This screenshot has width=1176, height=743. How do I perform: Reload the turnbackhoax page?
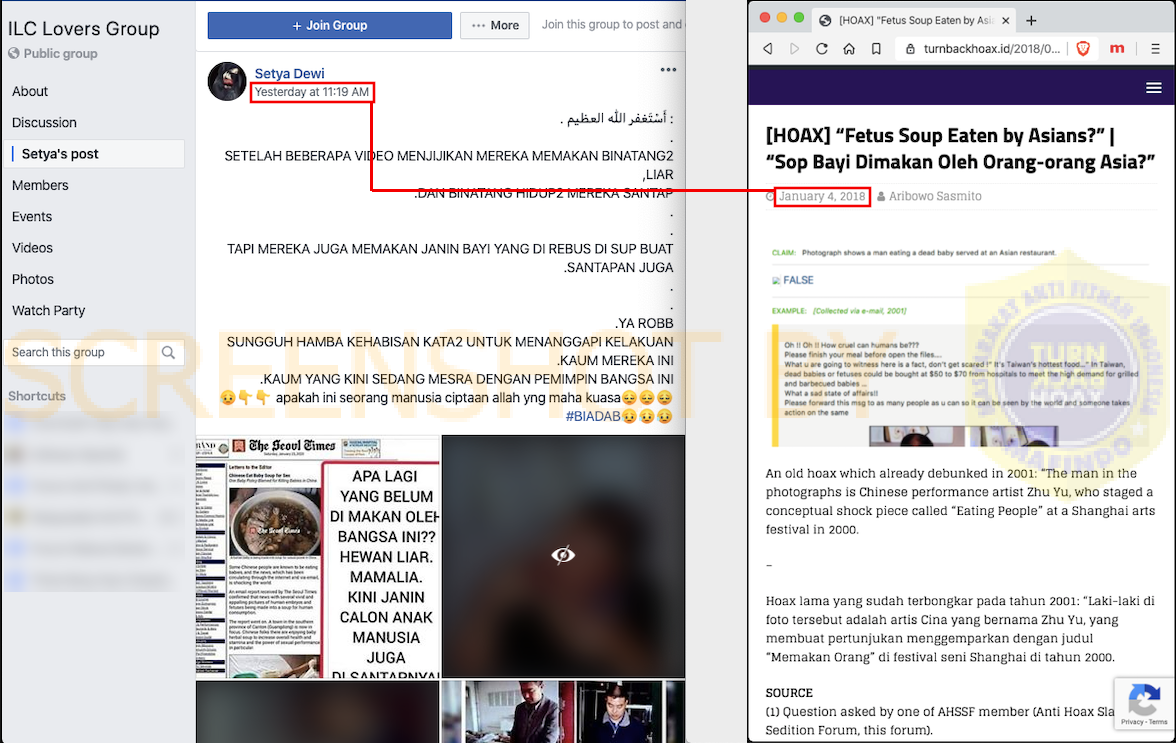[822, 49]
